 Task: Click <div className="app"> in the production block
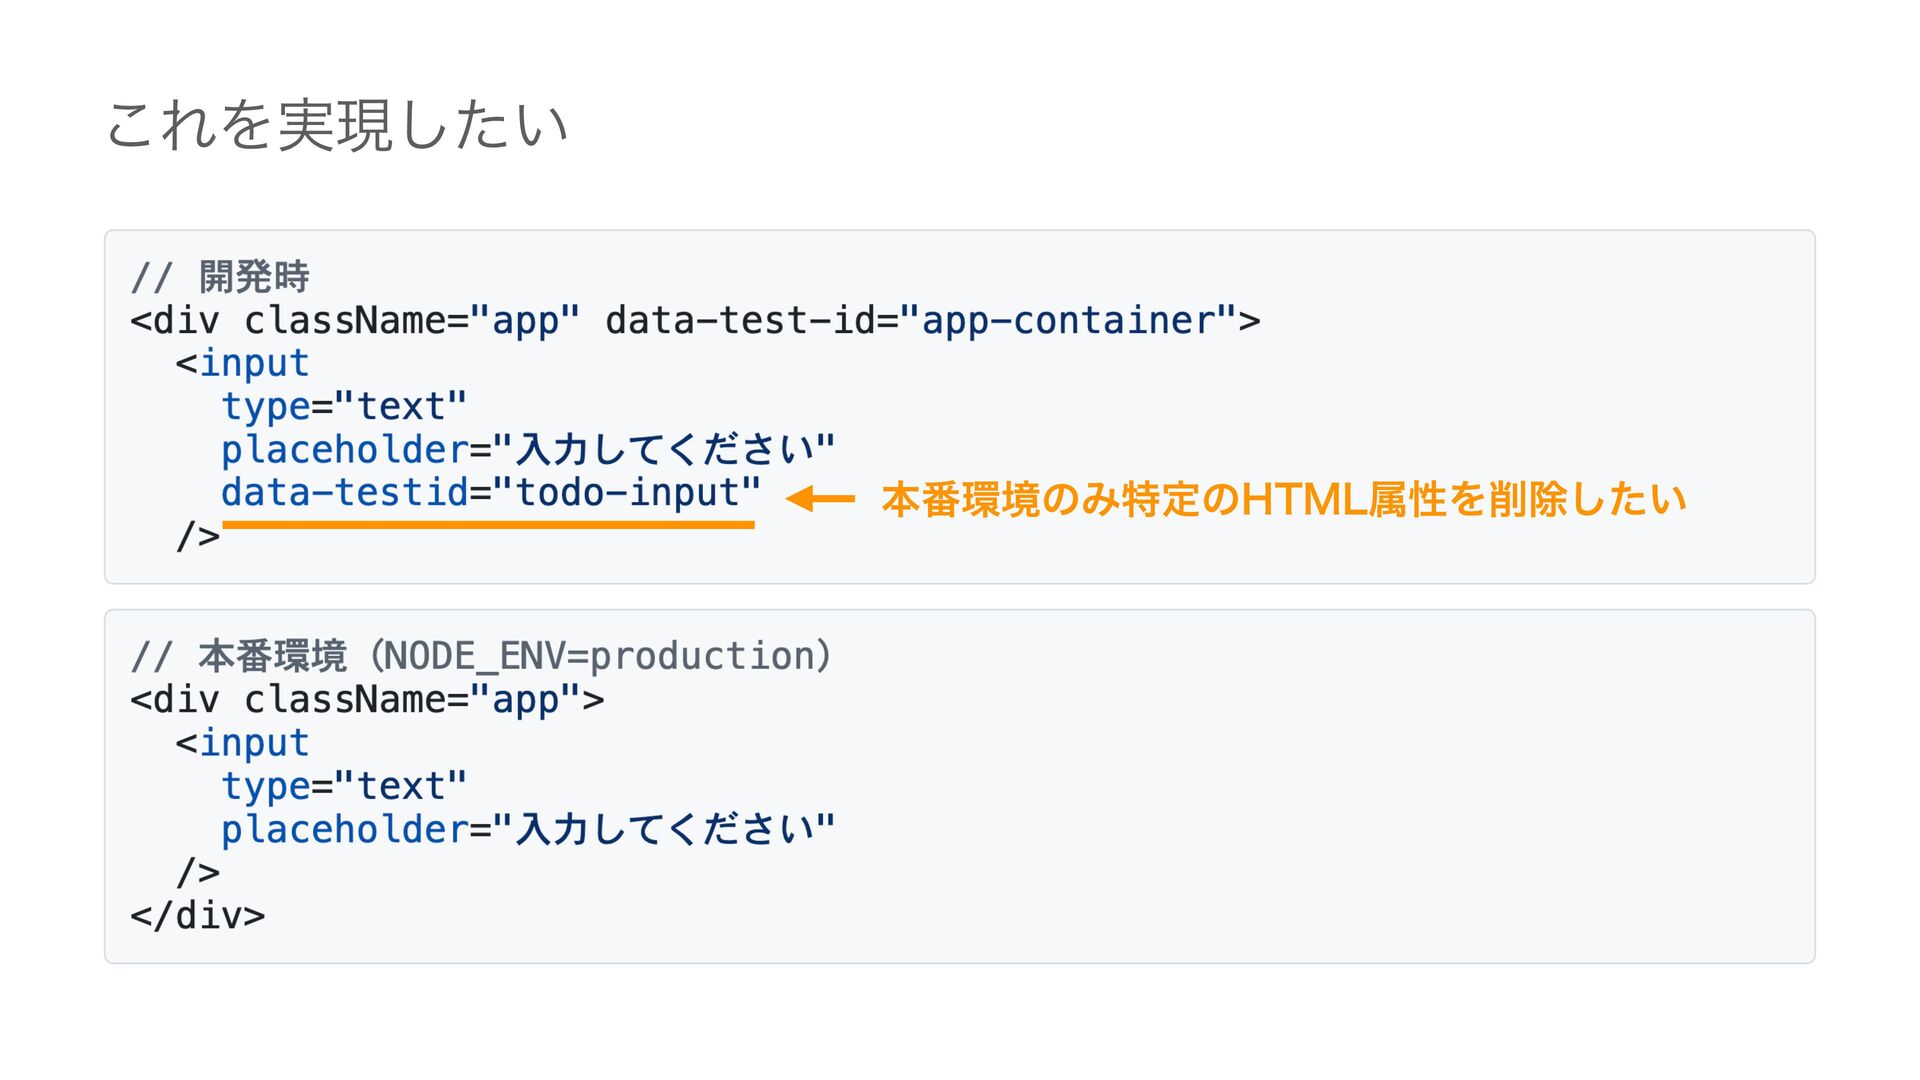tap(367, 700)
